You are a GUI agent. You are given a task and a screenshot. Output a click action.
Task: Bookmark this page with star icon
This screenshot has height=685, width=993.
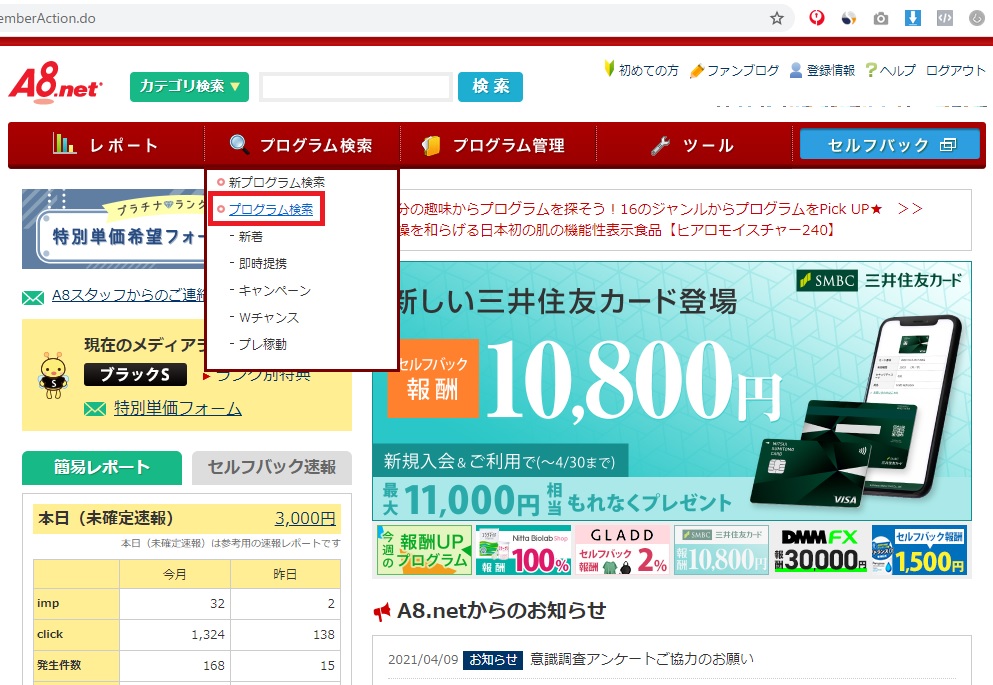click(777, 18)
